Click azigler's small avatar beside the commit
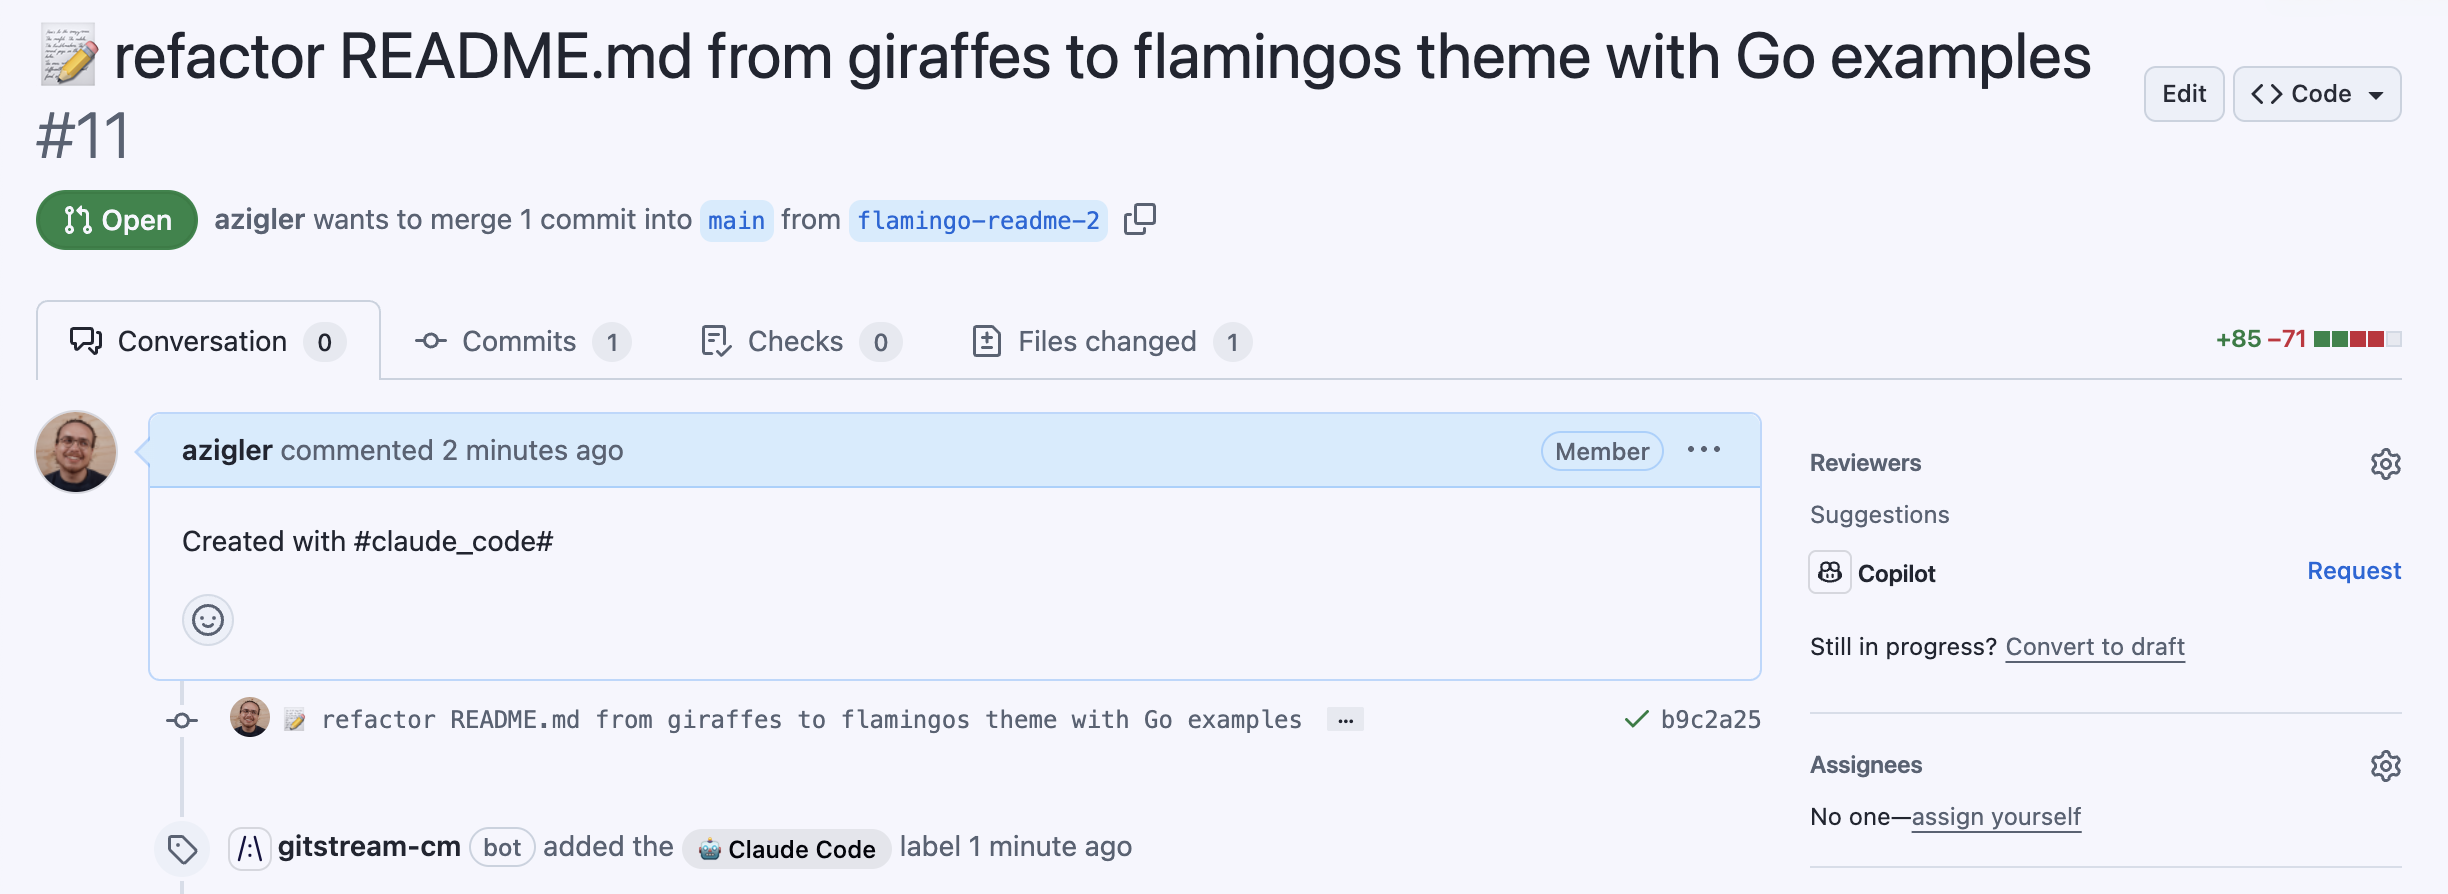 click(x=250, y=718)
